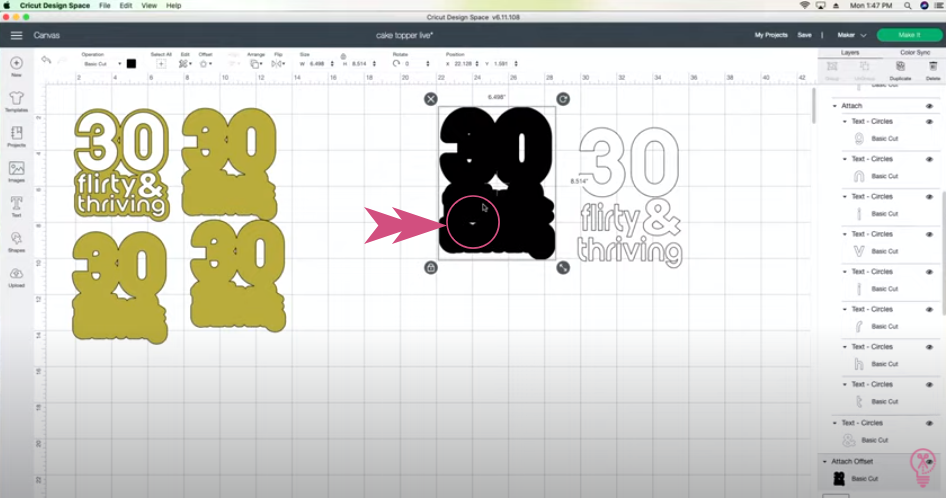
Task: Open the Offset tool
Action: 204,63
